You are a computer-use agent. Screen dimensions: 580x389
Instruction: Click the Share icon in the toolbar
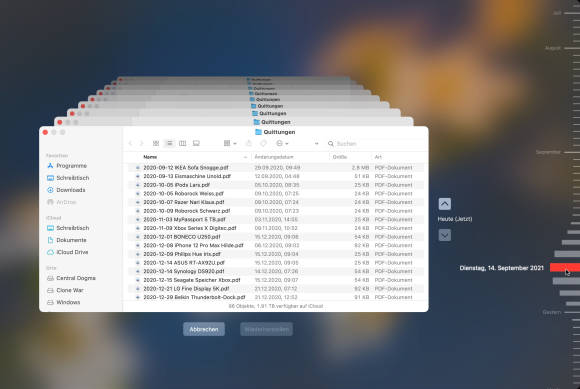coord(249,143)
